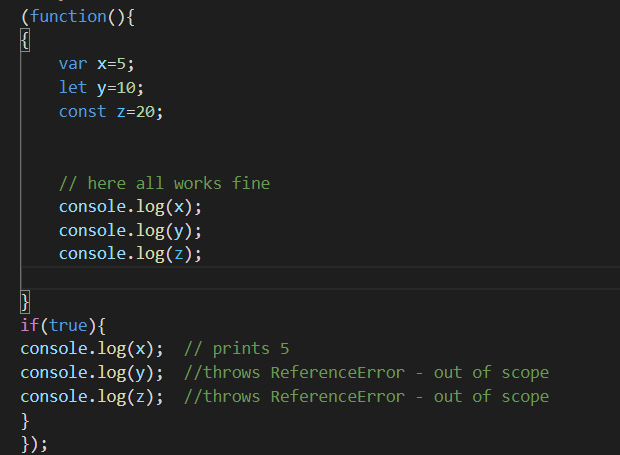Click the highlighted closing brace above if
This screenshot has width=620, height=455.
[x=25, y=302]
